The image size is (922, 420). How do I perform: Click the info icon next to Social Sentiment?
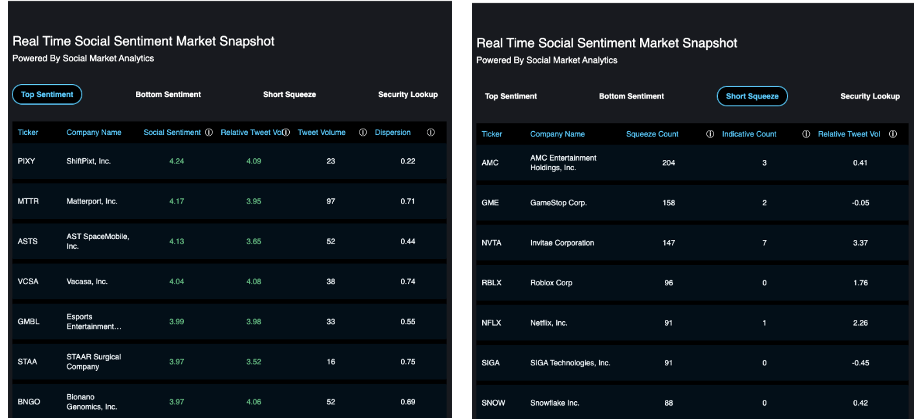coord(209,132)
